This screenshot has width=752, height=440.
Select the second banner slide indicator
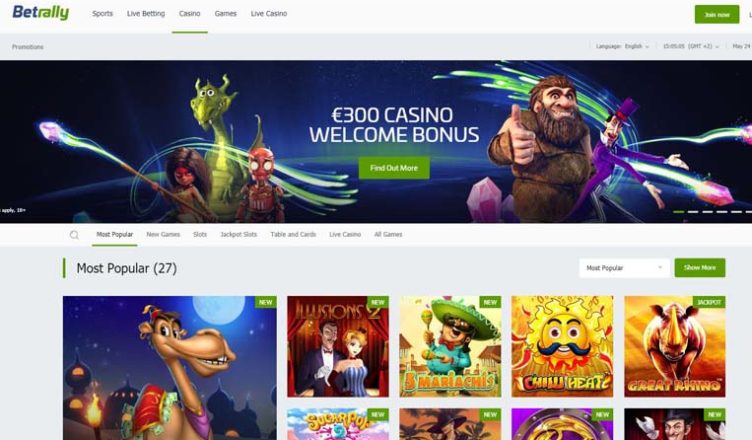[x=693, y=212]
